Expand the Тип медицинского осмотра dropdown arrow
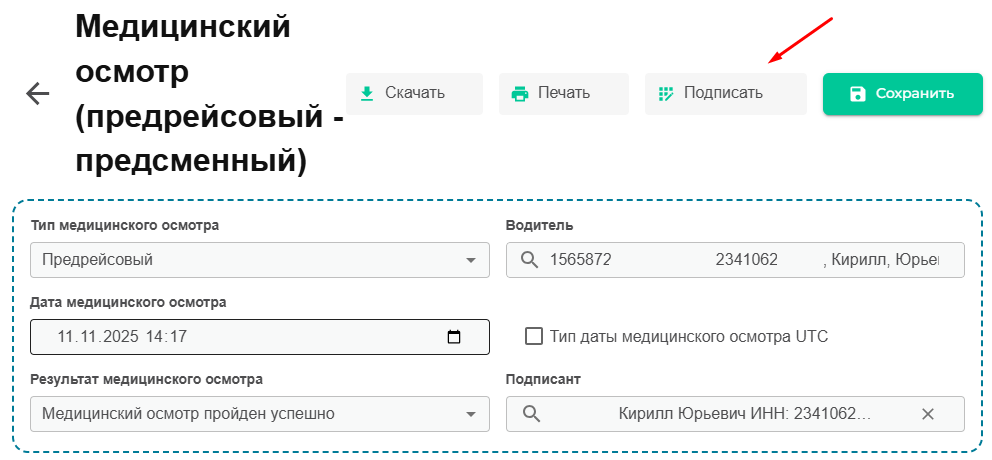The height and width of the screenshot is (460, 992). pyautogui.click(x=471, y=261)
